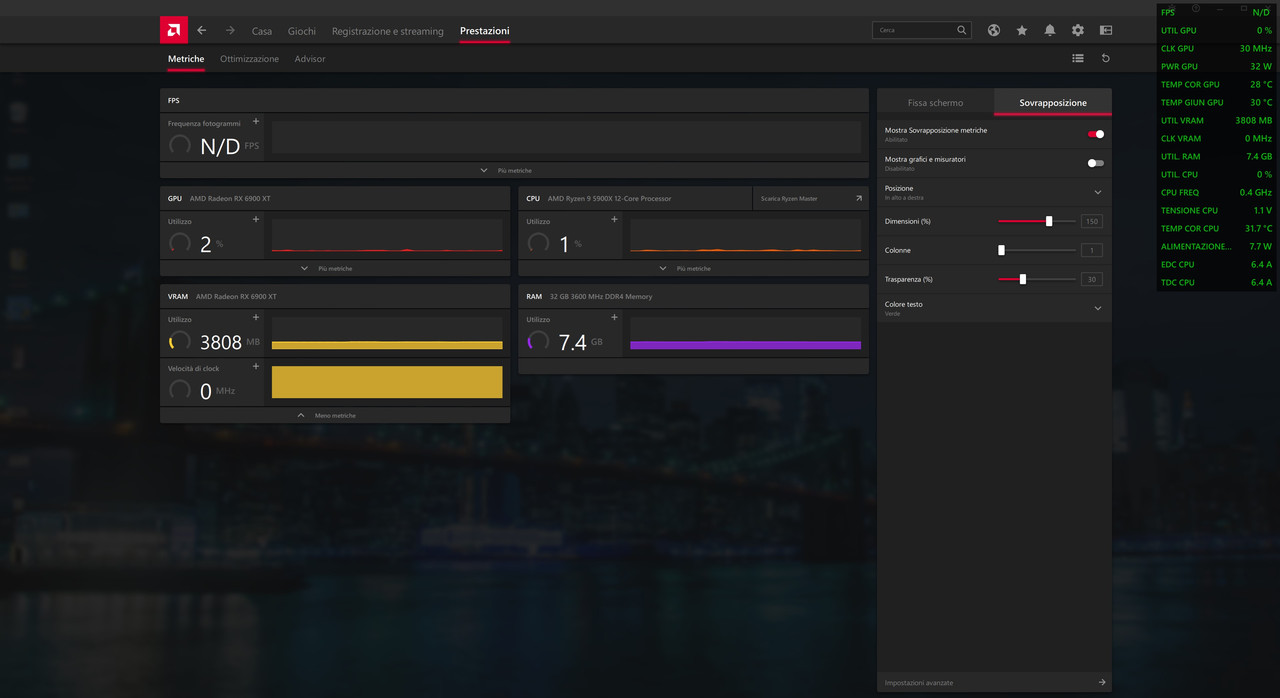Open favorites with the star icon
This screenshot has width=1280, height=698.
[1022, 30]
